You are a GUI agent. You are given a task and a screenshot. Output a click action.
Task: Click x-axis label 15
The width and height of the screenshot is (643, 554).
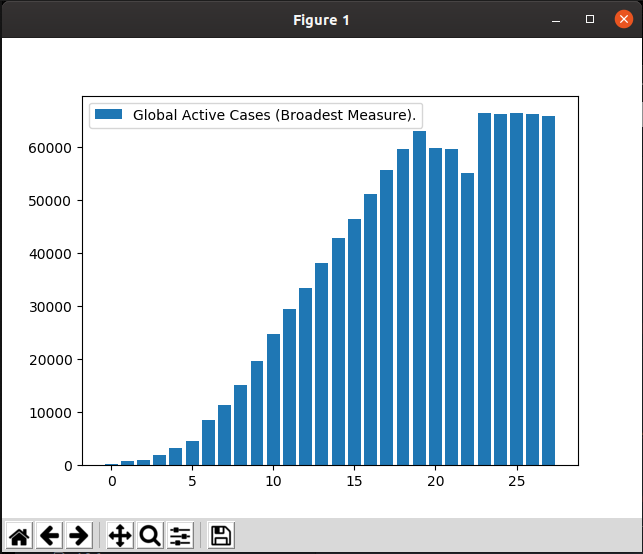(354, 481)
